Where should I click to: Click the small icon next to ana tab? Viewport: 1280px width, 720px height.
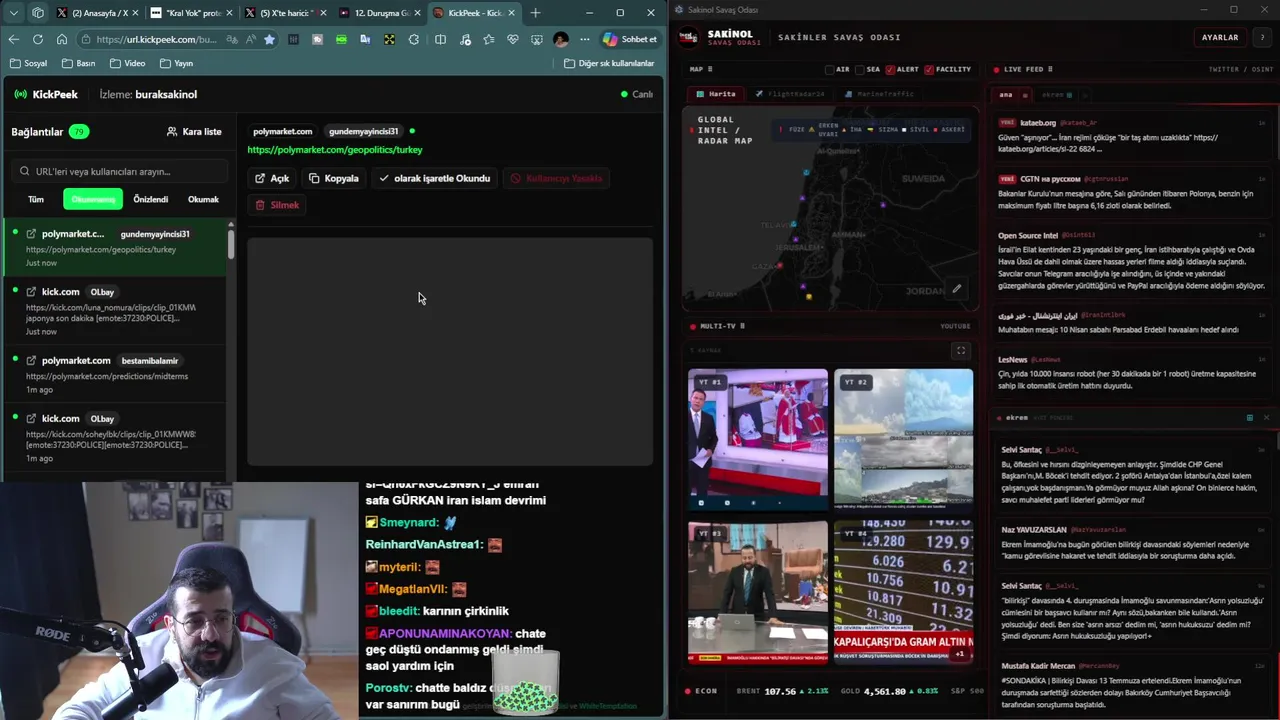click(x=1023, y=95)
